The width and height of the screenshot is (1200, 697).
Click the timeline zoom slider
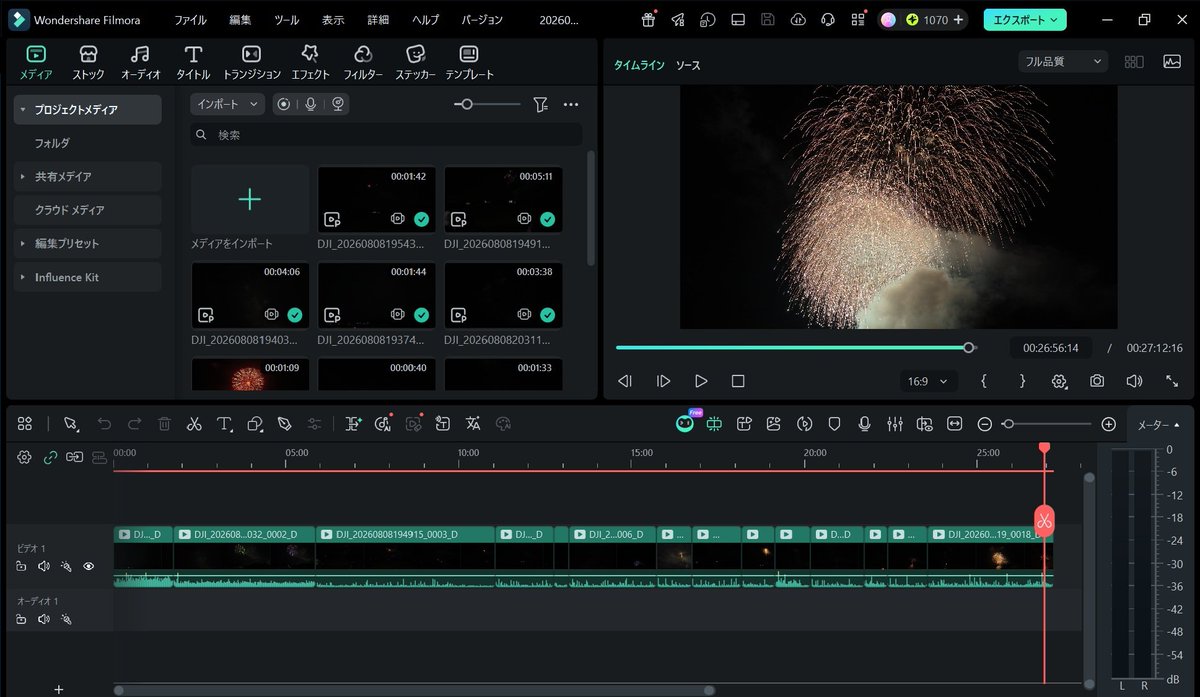pyautogui.click(x=1047, y=424)
